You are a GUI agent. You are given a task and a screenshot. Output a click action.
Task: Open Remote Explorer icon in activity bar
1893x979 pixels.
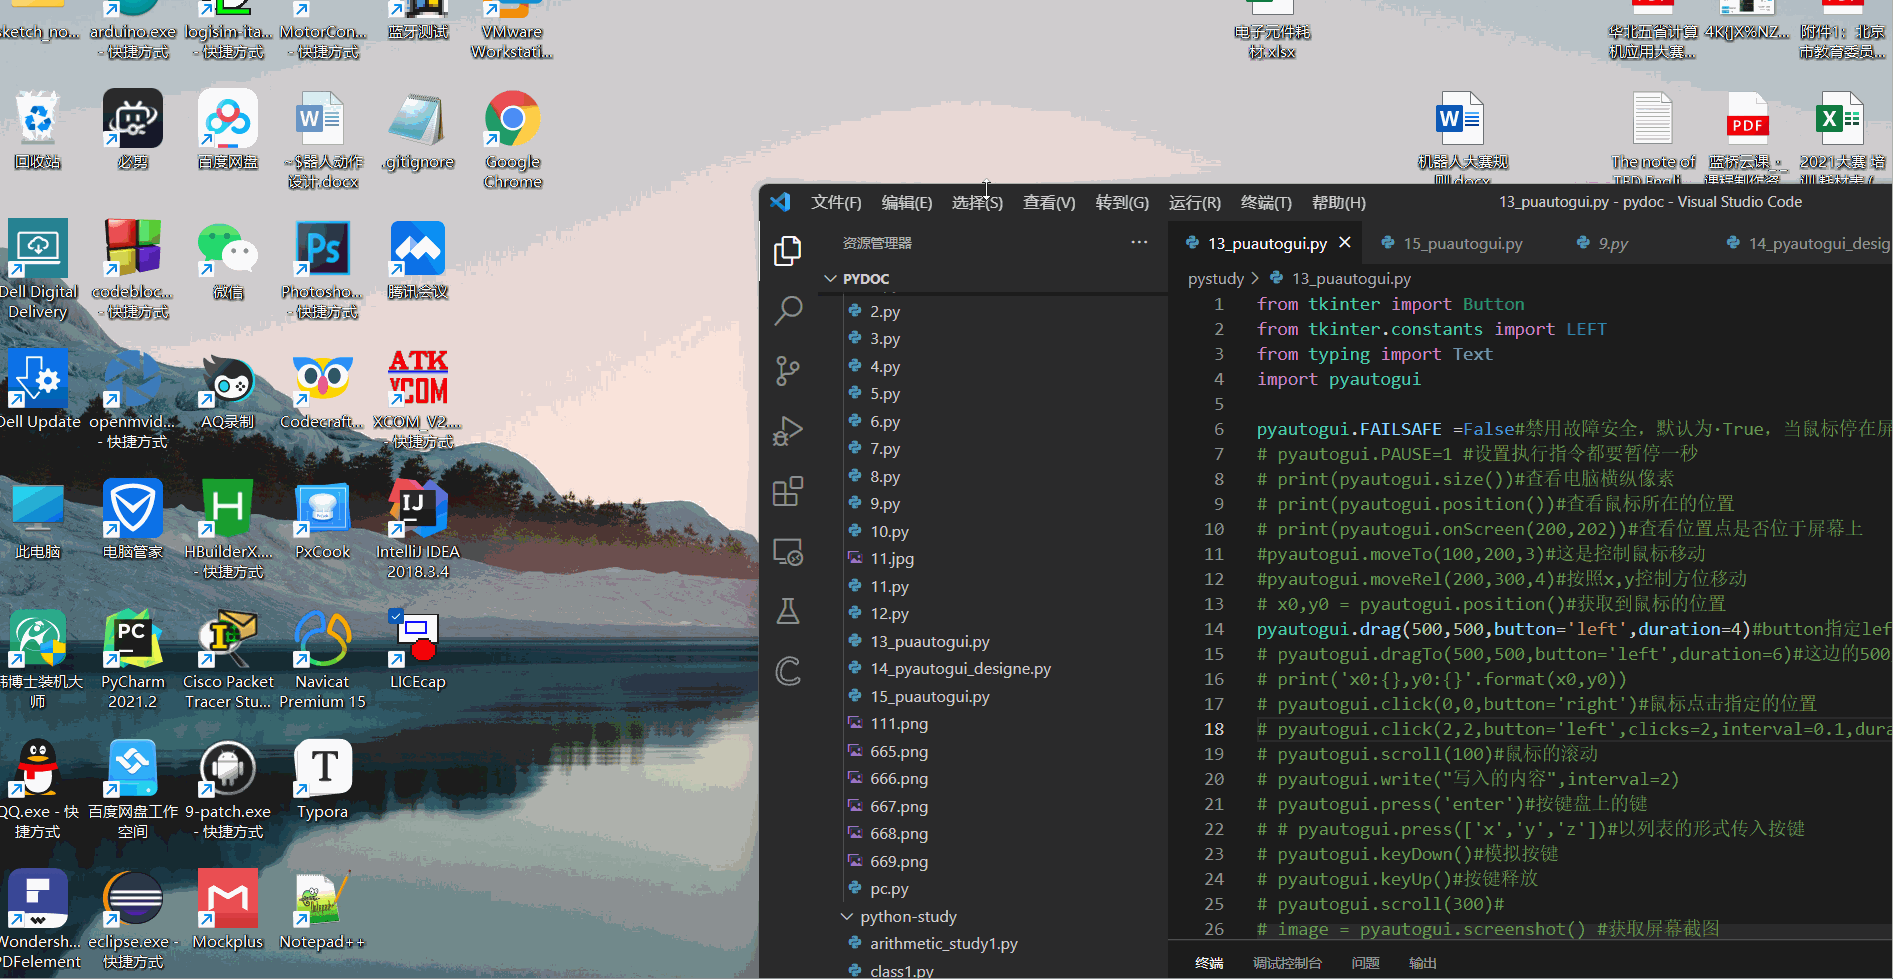788,551
